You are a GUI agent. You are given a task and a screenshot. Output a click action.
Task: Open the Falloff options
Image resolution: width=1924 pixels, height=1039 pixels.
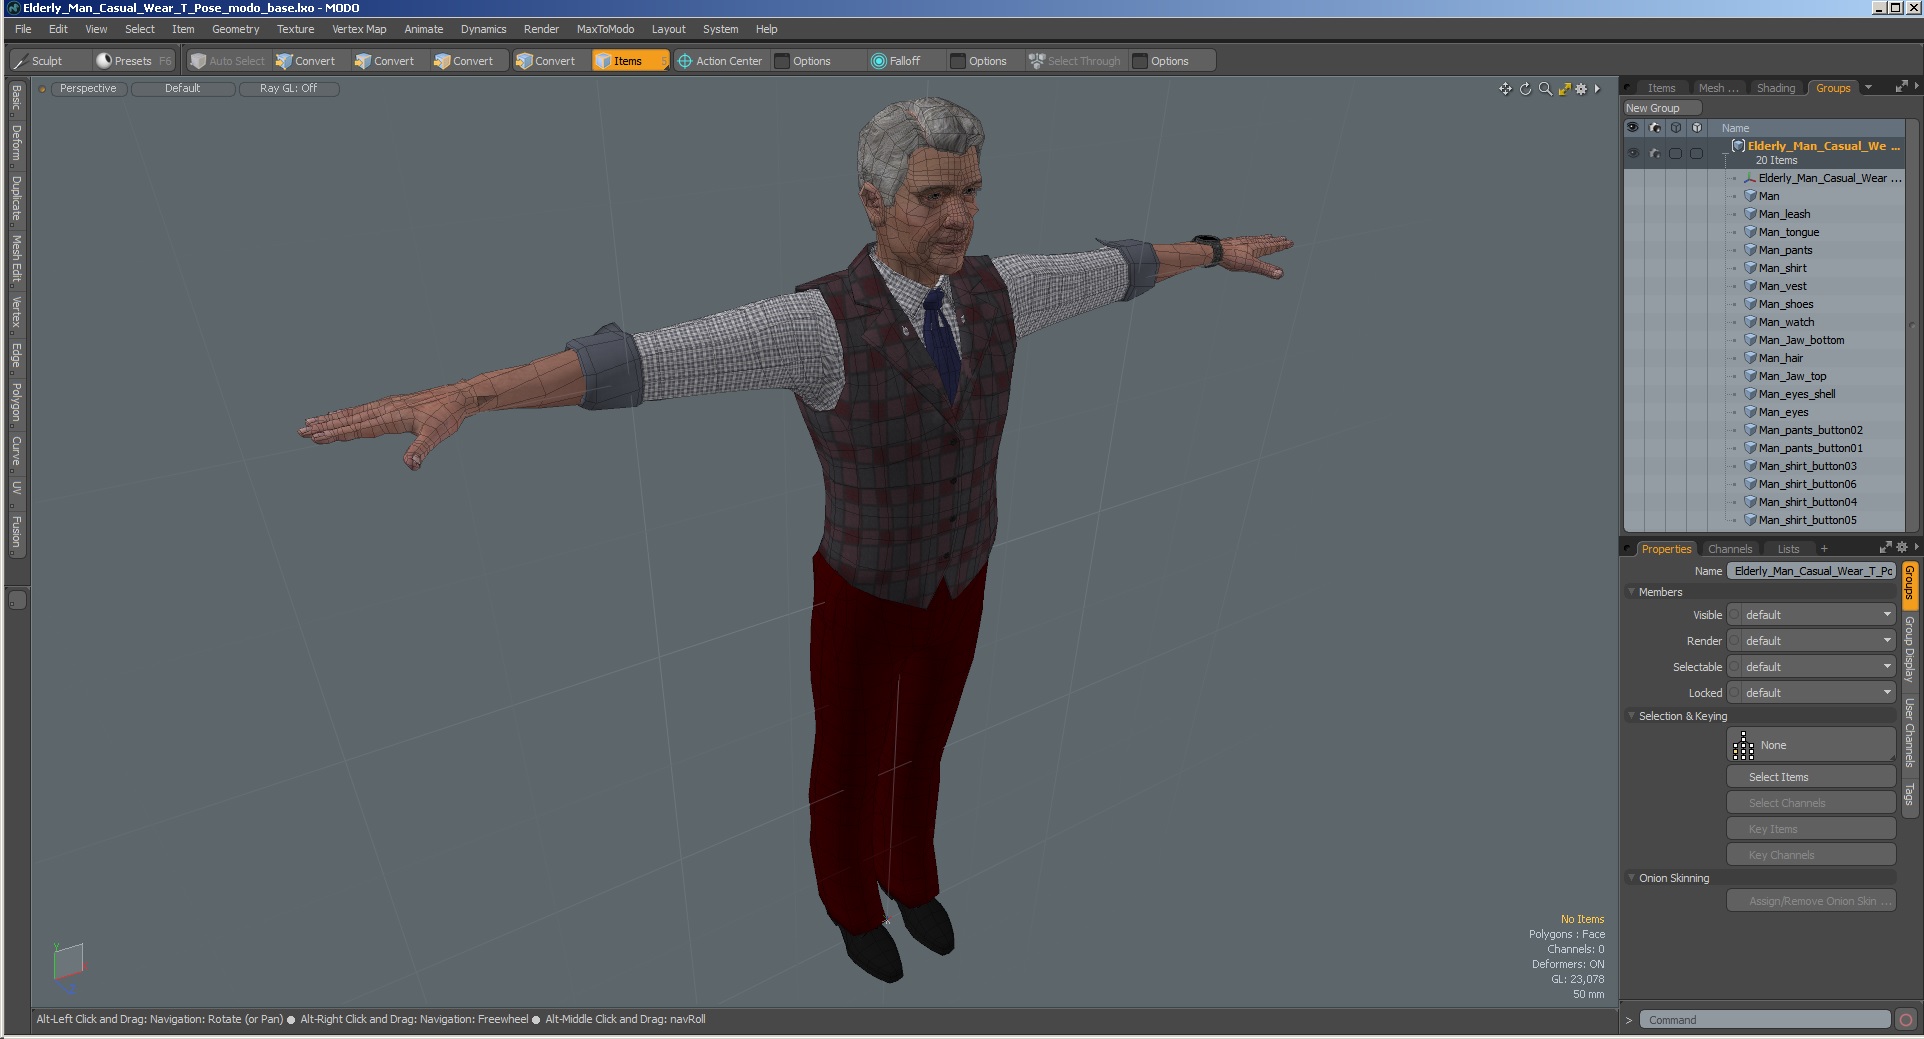pyautogui.click(x=895, y=61)
